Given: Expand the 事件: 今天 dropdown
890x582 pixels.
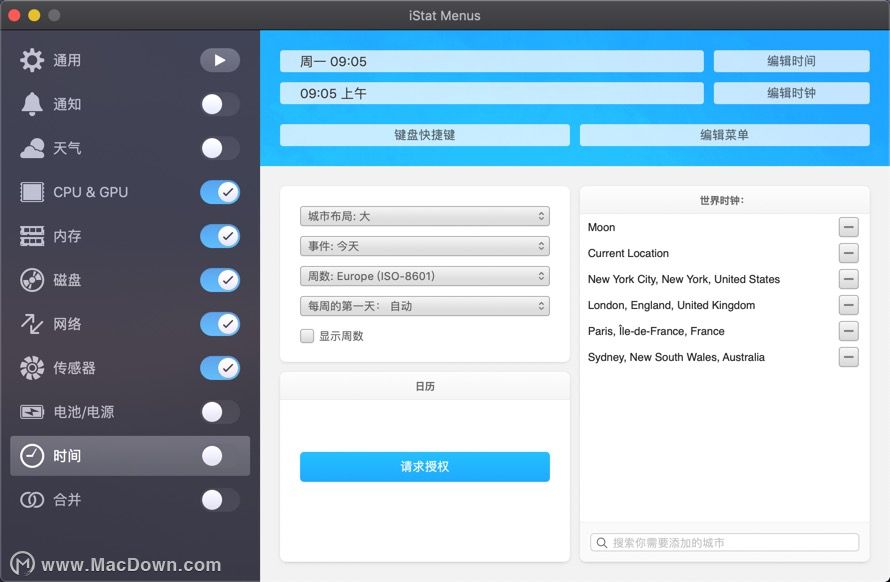Looking at the screenshot, I should coord(424,246).
